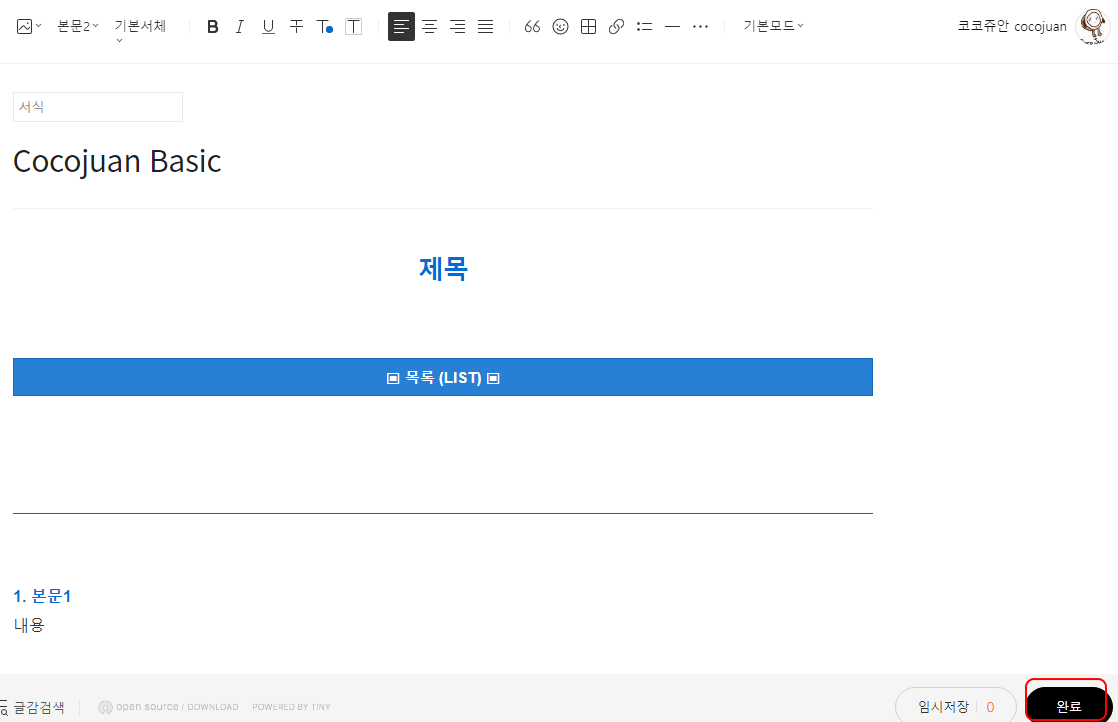Image resolution: width=1118 pixels, height=722 pixels.
Task: Click the 임시저장 draft save button
Action: [943, 707]
